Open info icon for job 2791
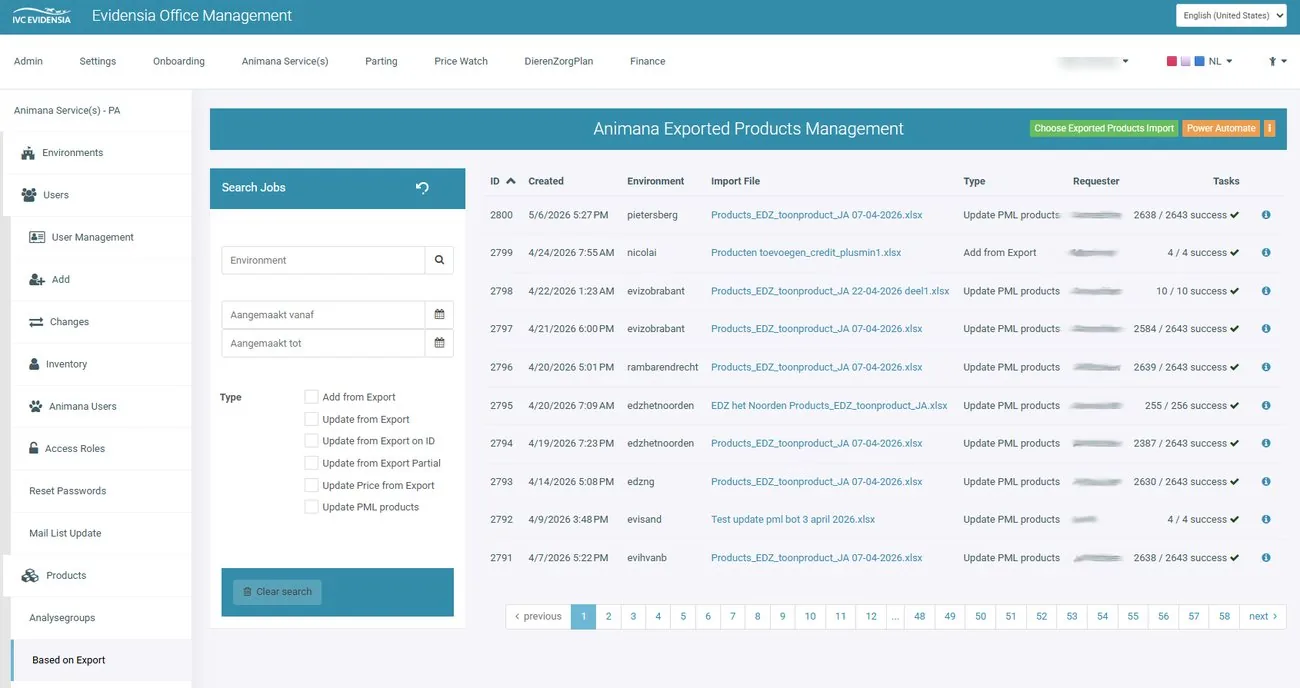 click(1266, 558)
